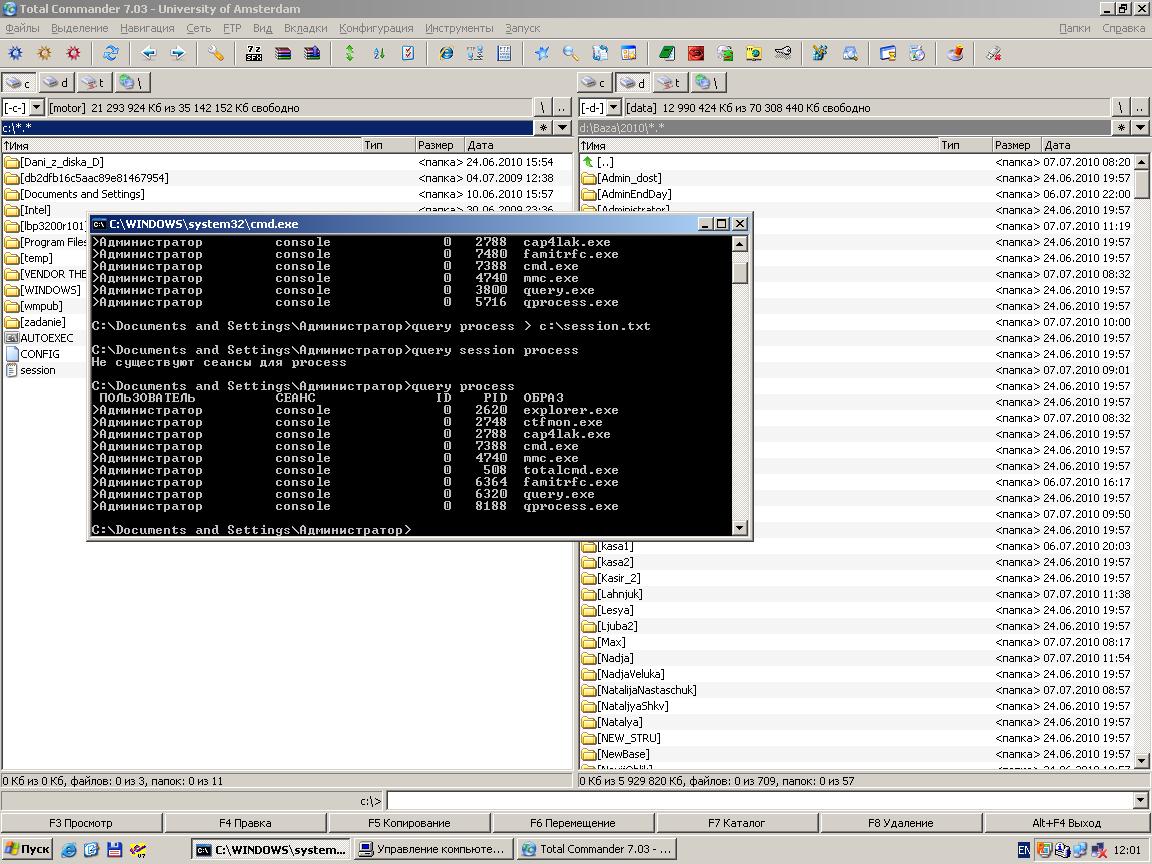This screenshot has width=1152, height=864.
Task: Click the EN language indicator in tray
Action: [x=1023, y=850]
